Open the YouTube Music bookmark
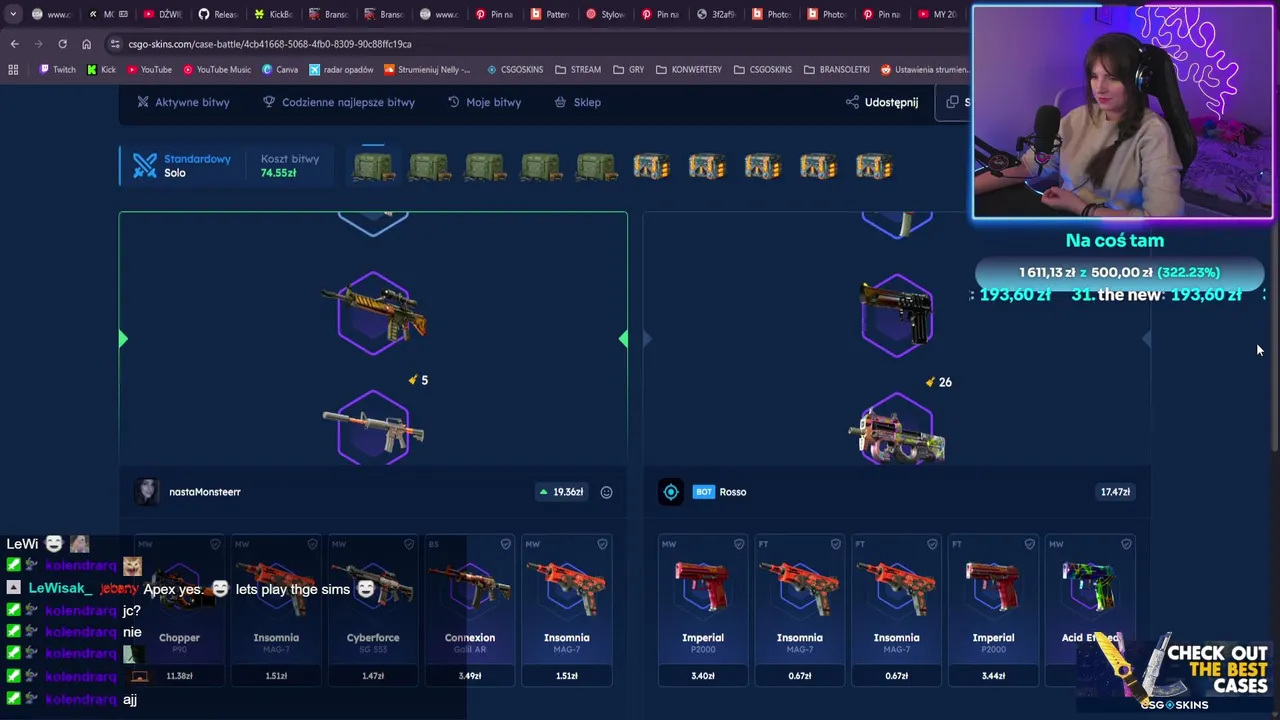The image size is (1280, 720). coord(216,70)
